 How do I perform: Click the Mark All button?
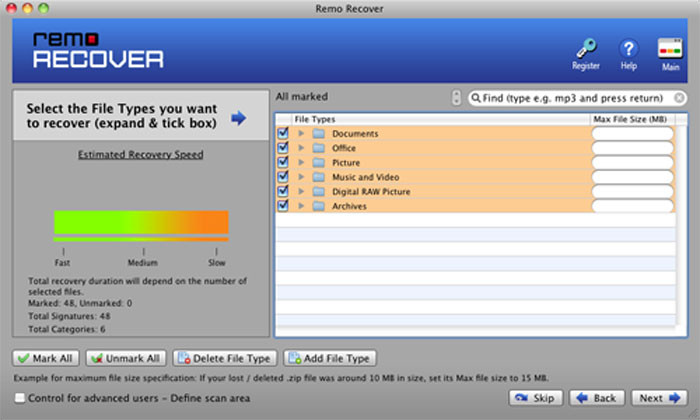(x=46, y=358)
